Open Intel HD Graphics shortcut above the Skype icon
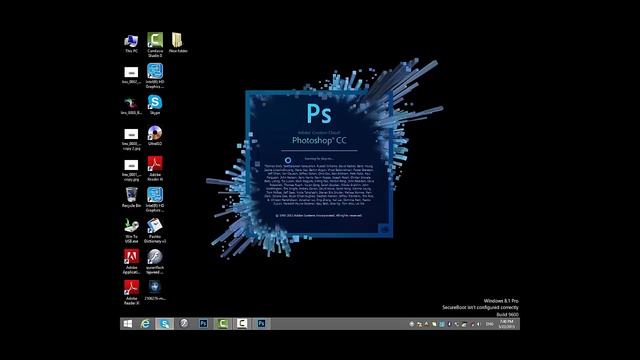Viewport: 640px width, 360px height. pos(155,76)
